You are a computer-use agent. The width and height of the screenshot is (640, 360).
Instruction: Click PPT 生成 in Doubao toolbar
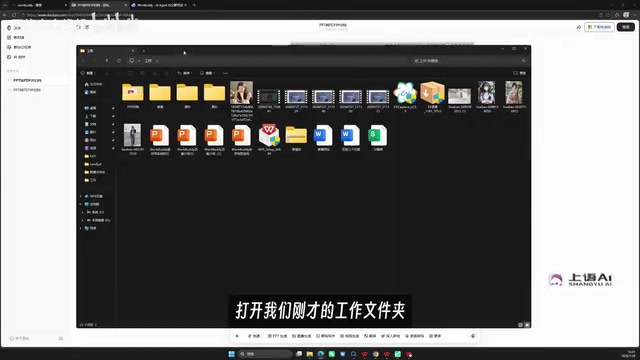coord(278,336)
